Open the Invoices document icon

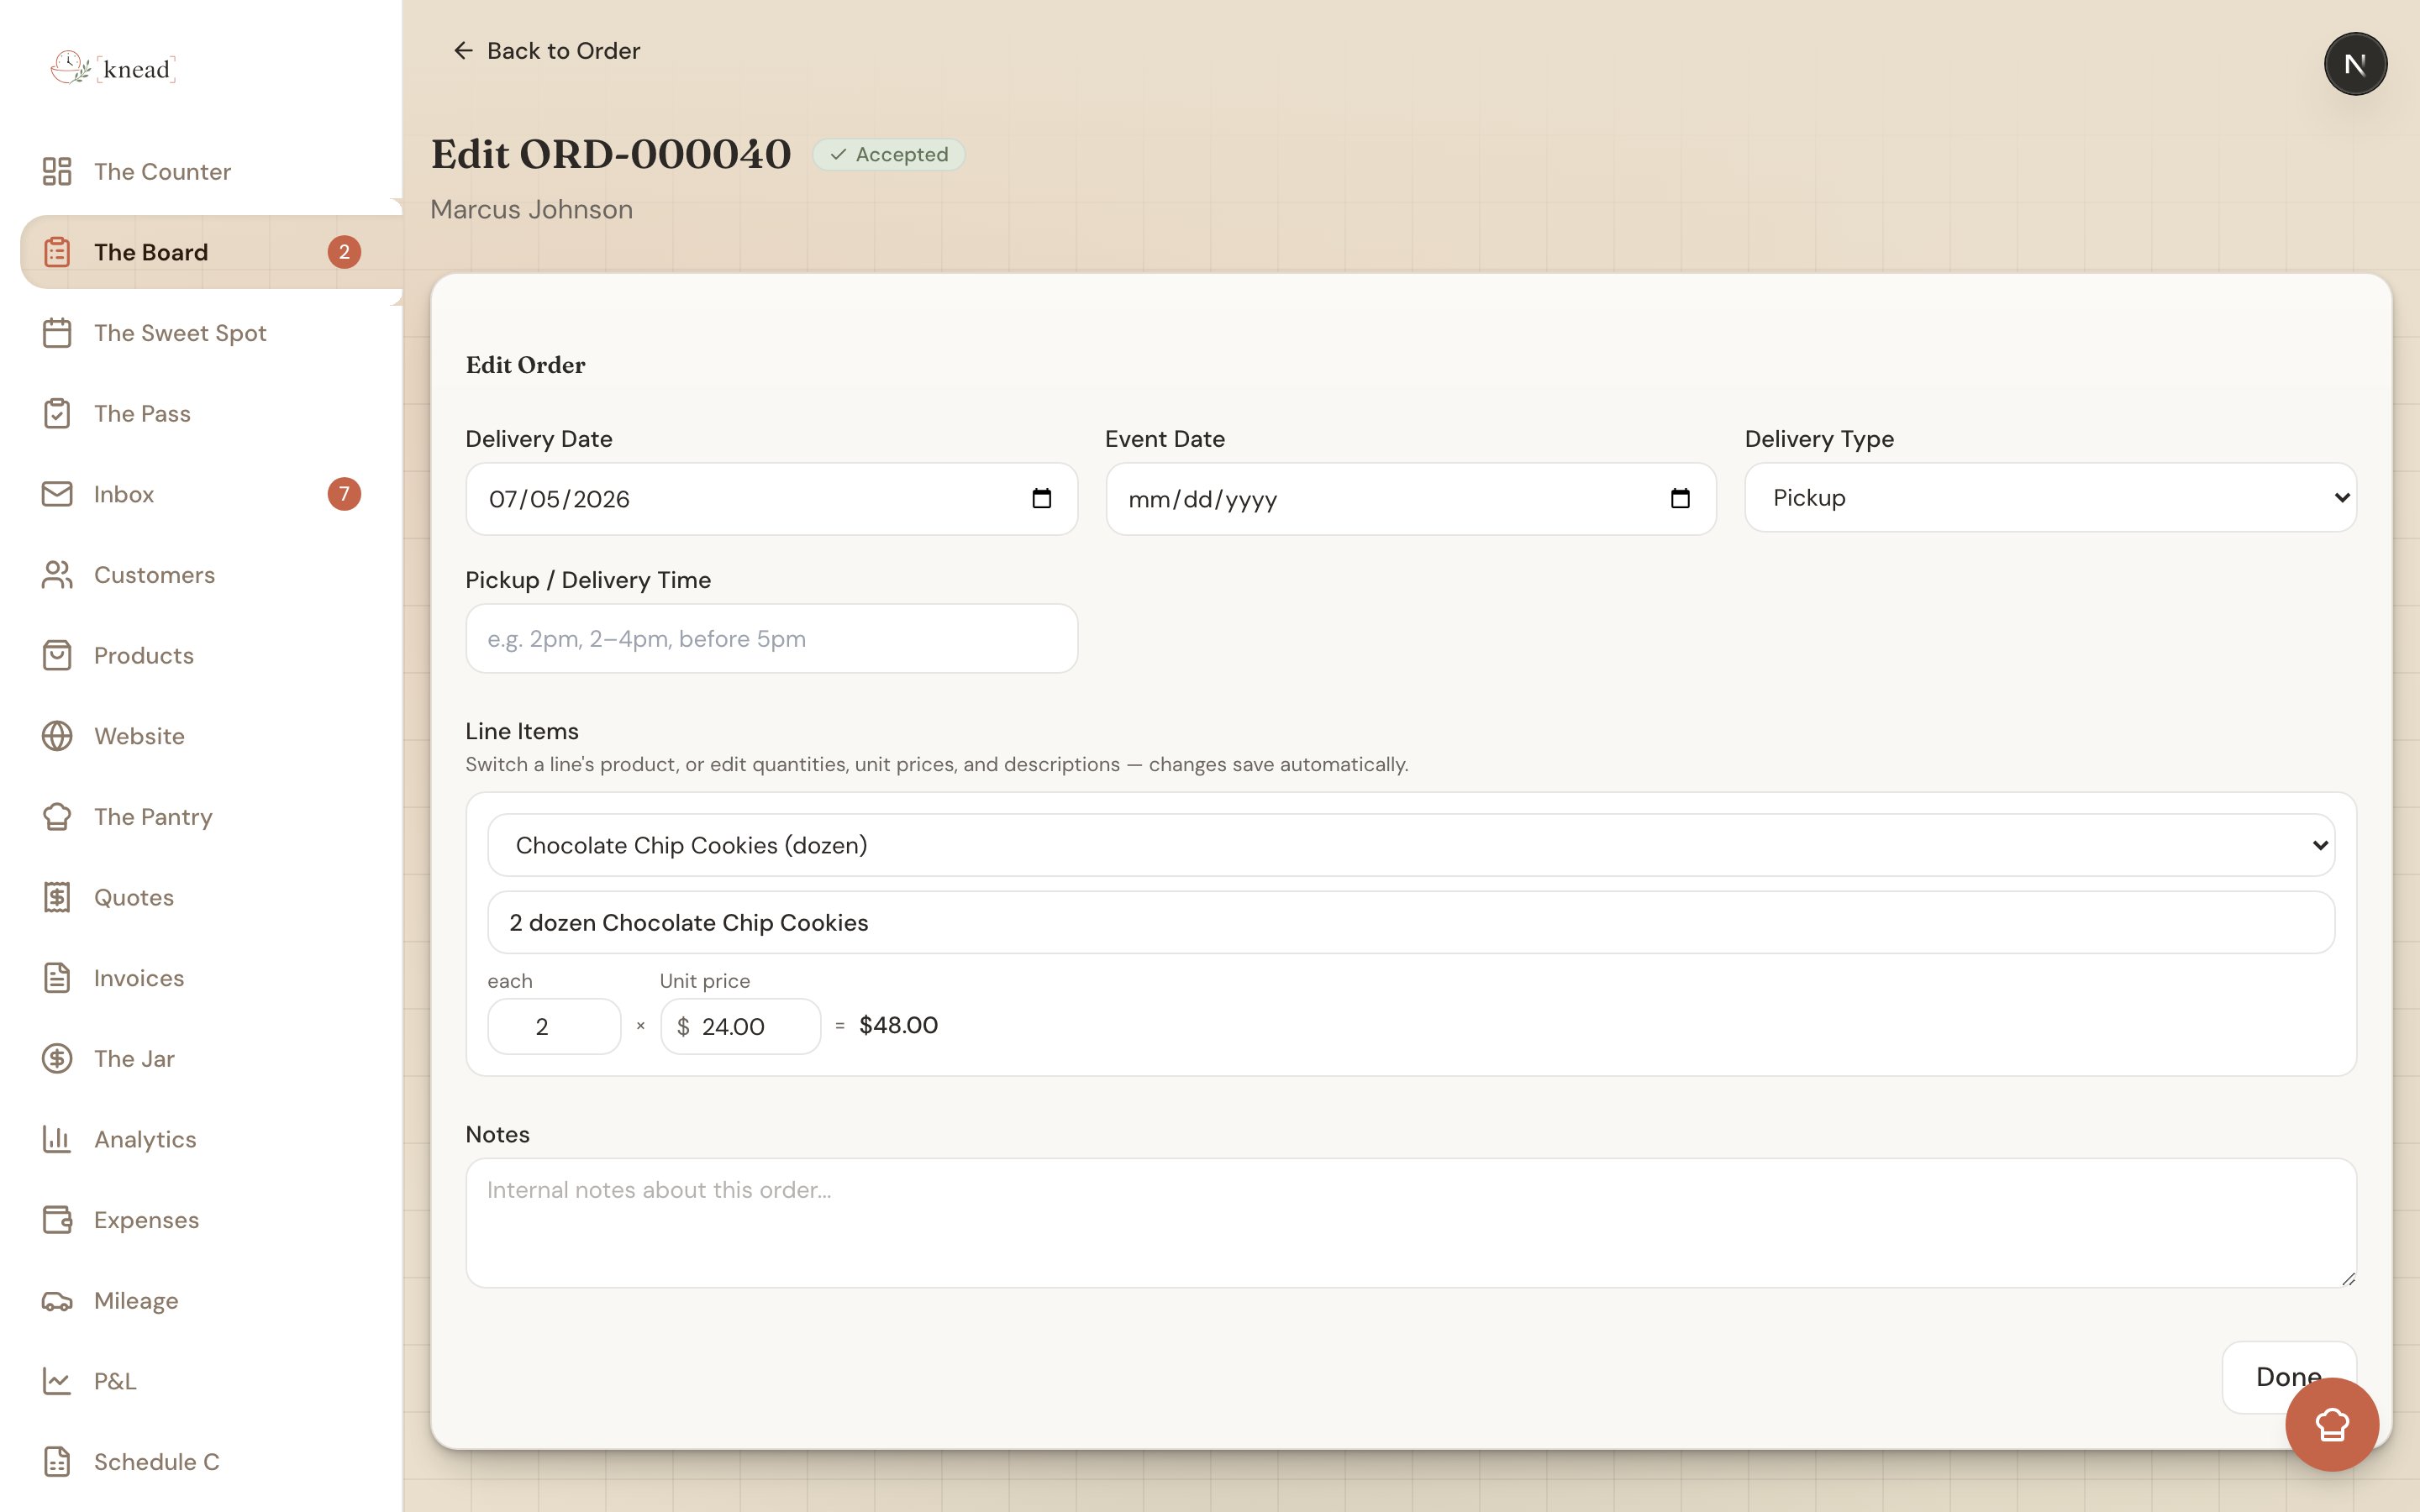57,978
